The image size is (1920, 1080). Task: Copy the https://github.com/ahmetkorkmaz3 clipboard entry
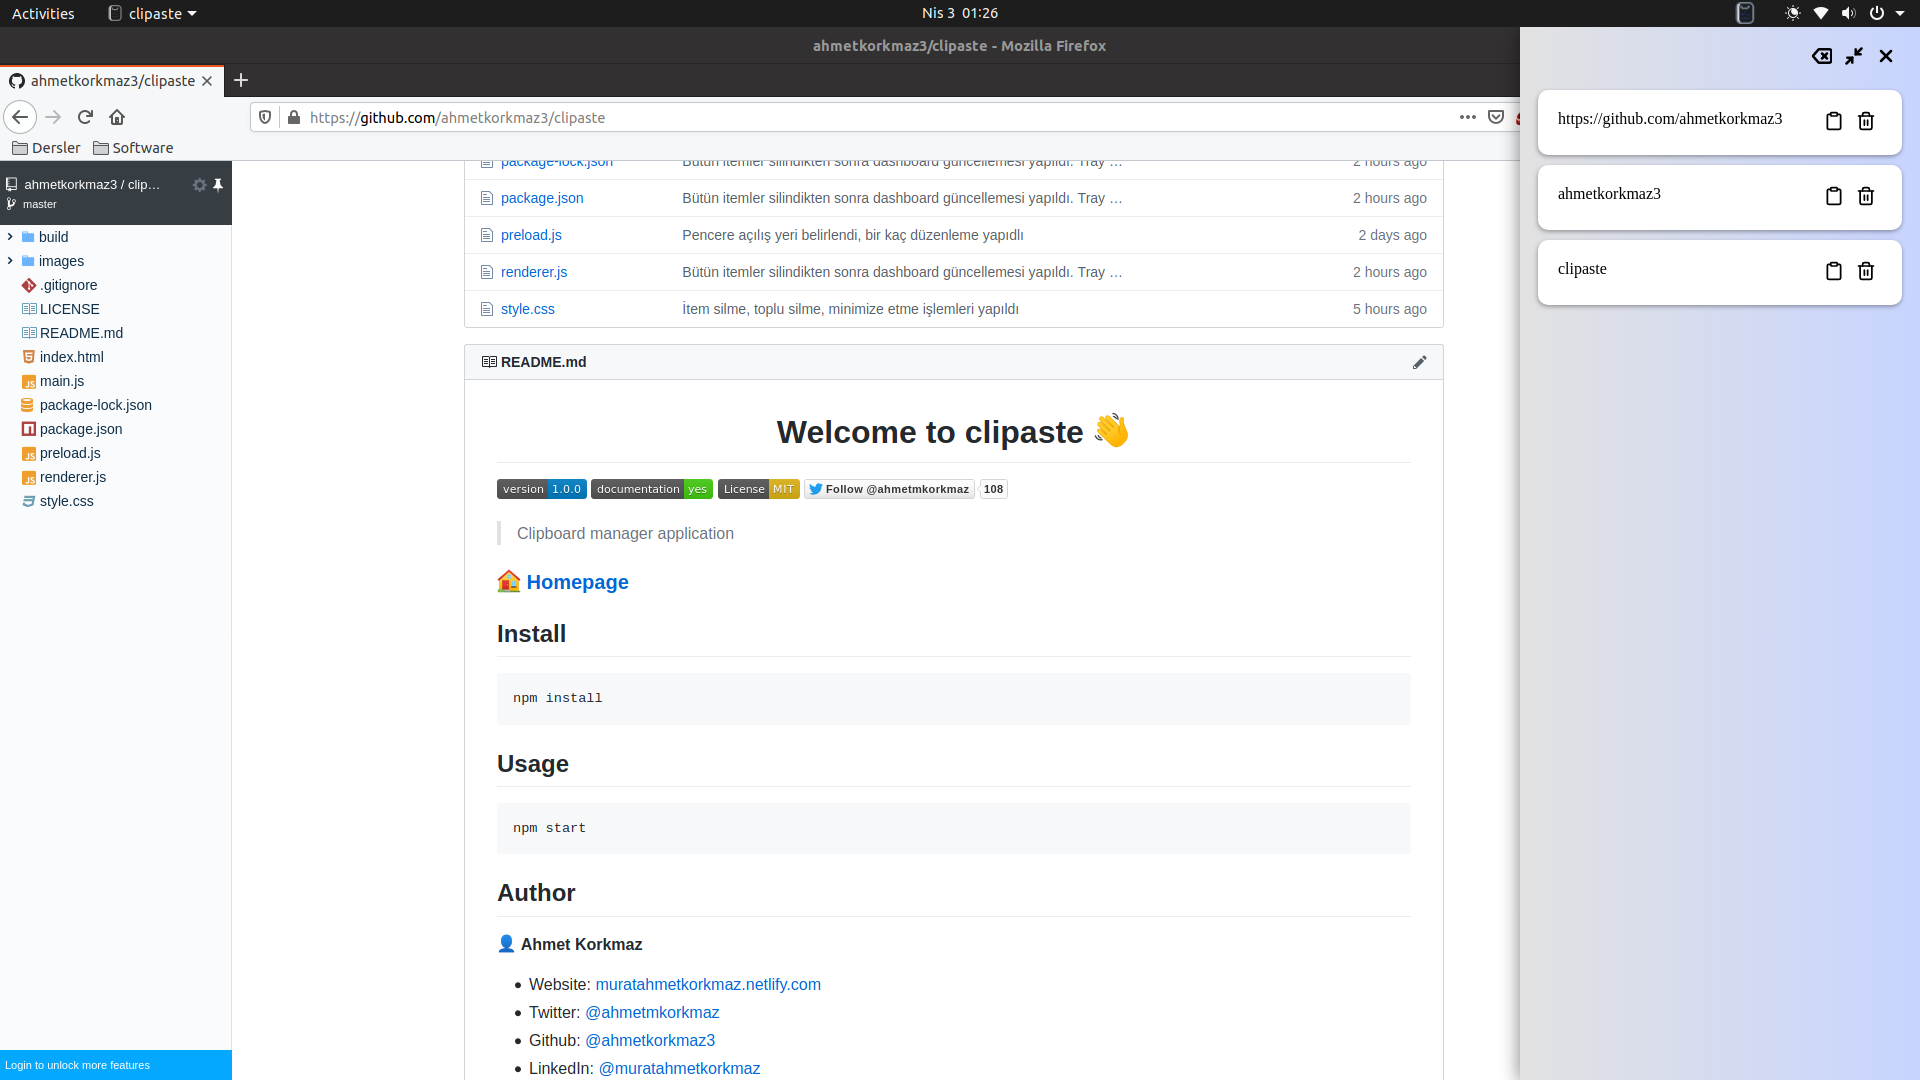[x=1833, y=121]
